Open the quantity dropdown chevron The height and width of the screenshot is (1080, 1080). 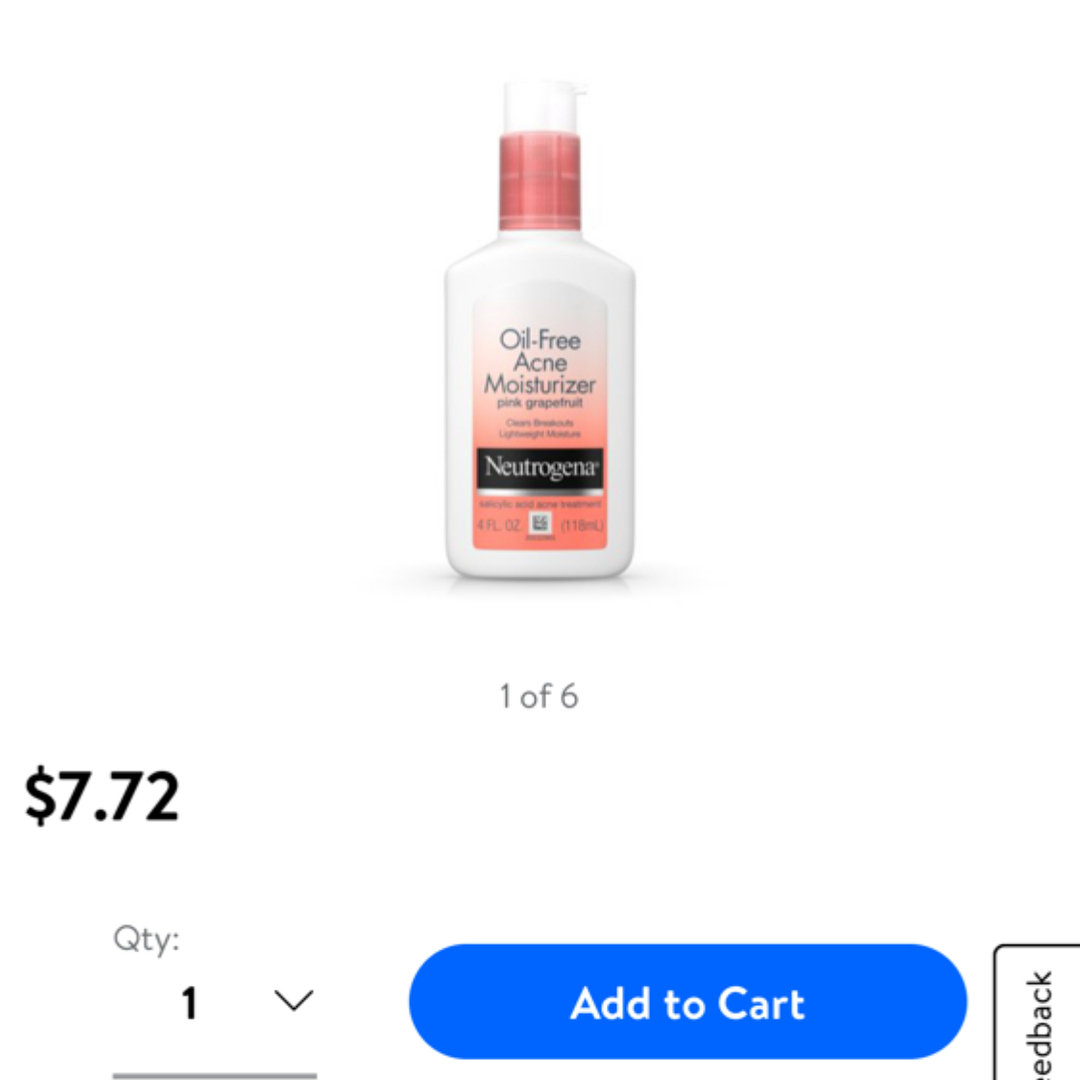pyautogui.click(x=293, y=1001)
